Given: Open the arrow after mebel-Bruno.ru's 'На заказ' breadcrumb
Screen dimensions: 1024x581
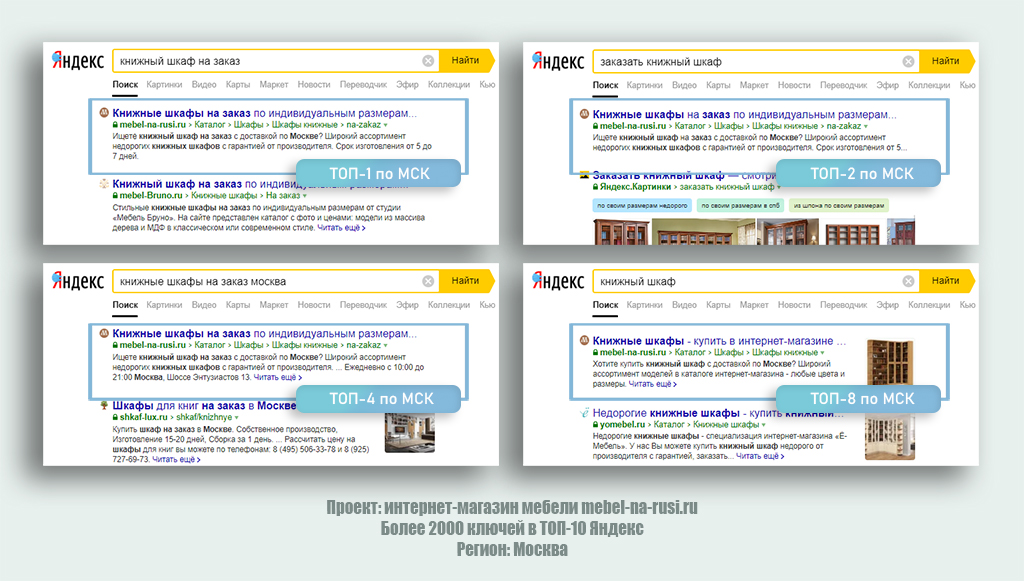Looking at the screenshot, I should pyautogui.click(x=305, y=196).
